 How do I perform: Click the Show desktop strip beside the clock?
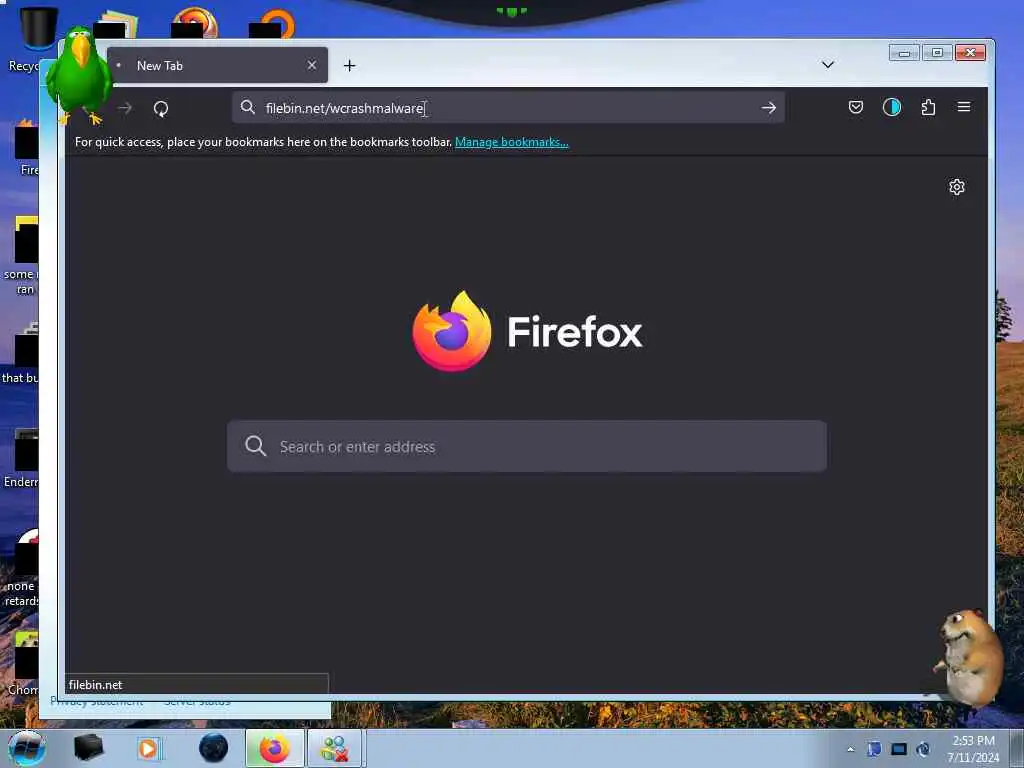(x=1017, y=748)
